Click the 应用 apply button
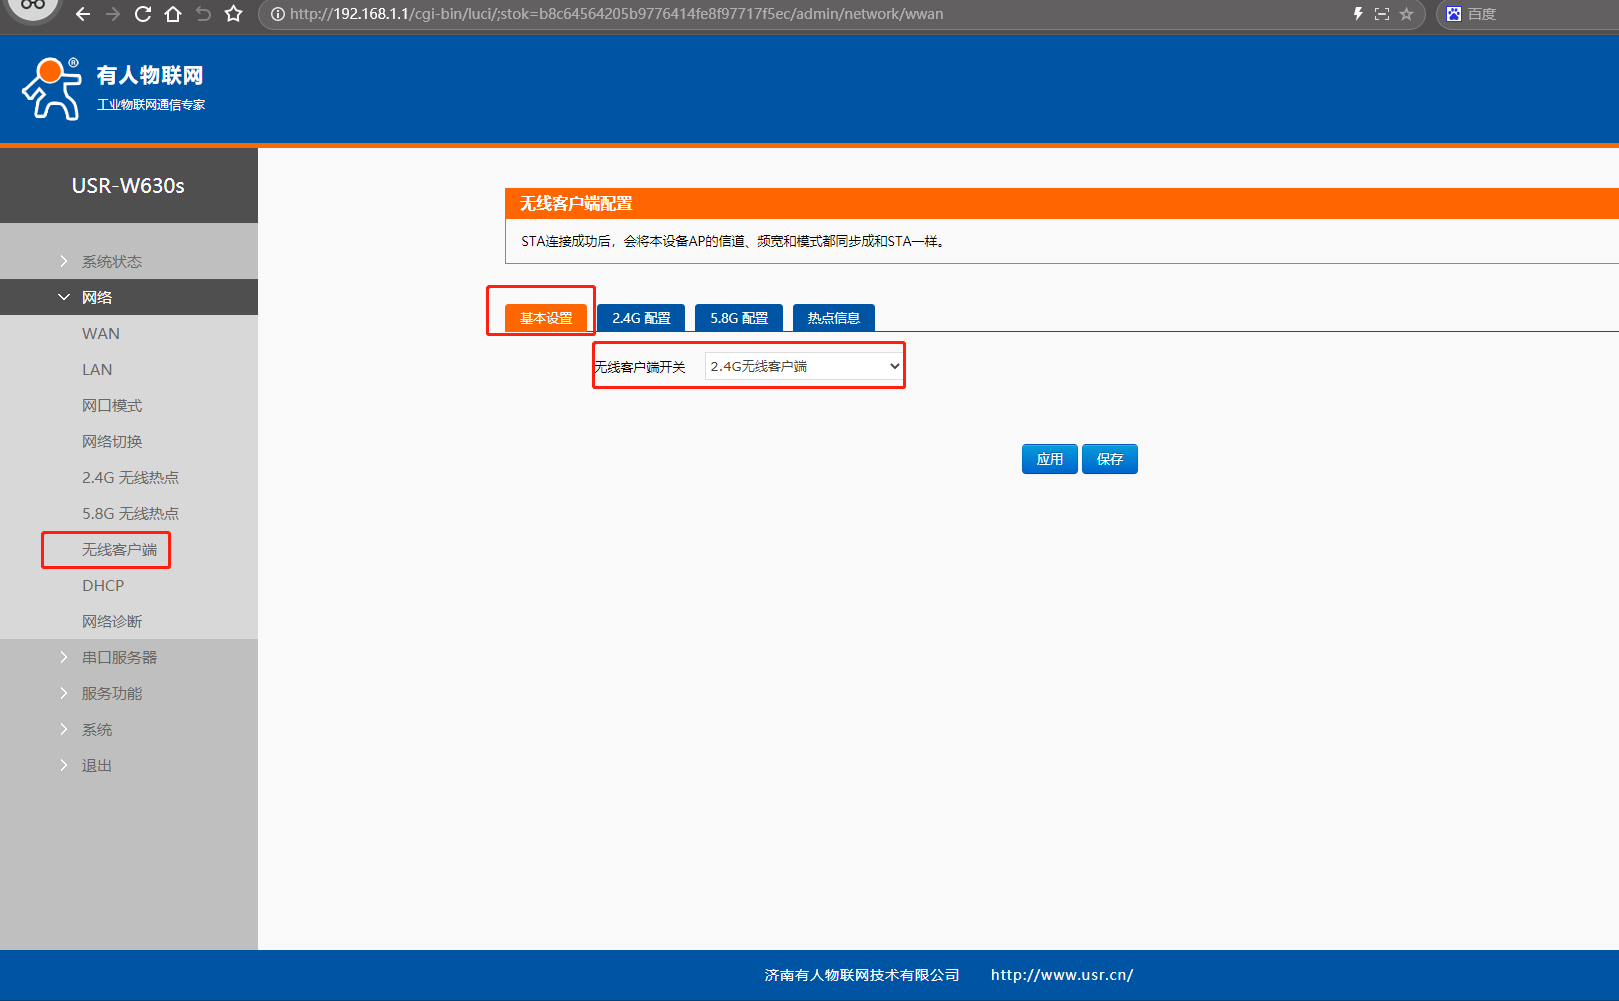Viewport: 1619px width, 1001px height. coord(1049,459)
